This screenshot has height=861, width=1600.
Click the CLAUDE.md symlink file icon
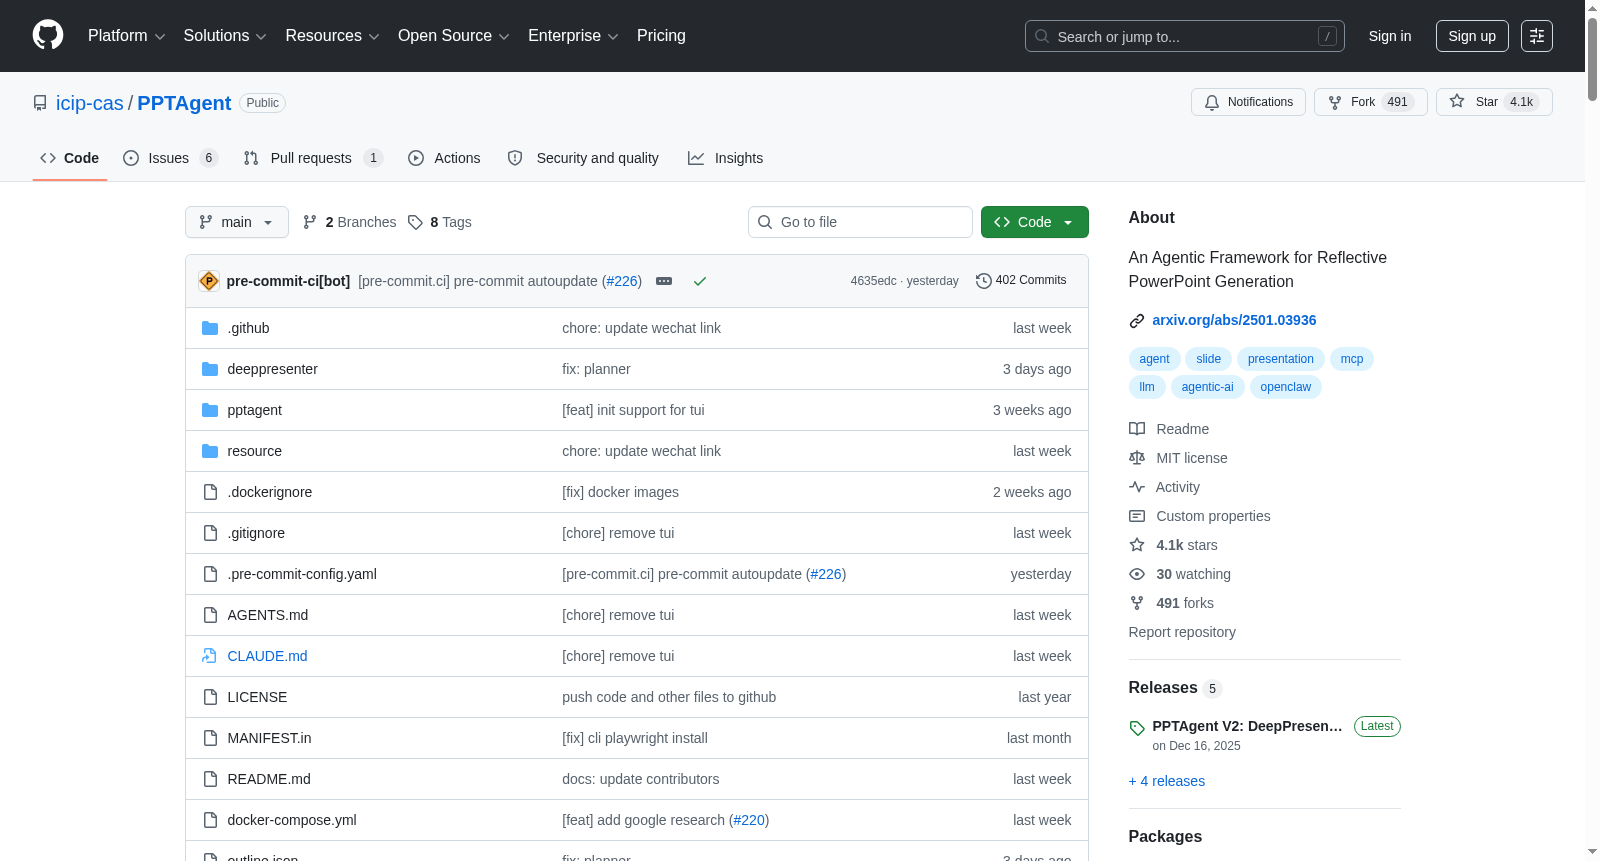[210, 656]
